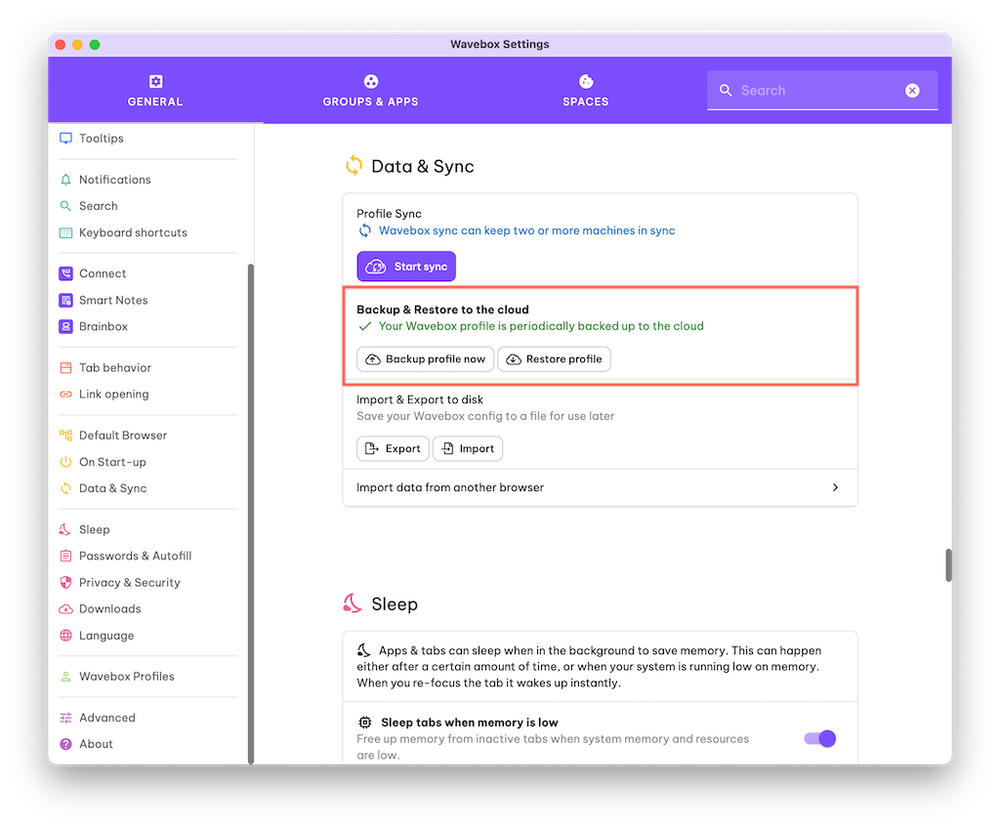The image size is (1000, 828).
Task: Open Passwords & Autofill settings
Action: click(x=64, y=555)
